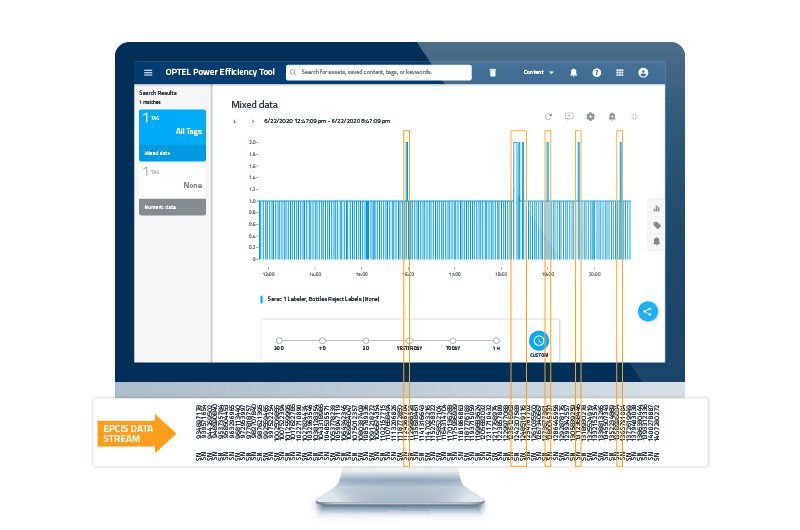Toggle chart fullscreen collapse icon

pos(634,116)
